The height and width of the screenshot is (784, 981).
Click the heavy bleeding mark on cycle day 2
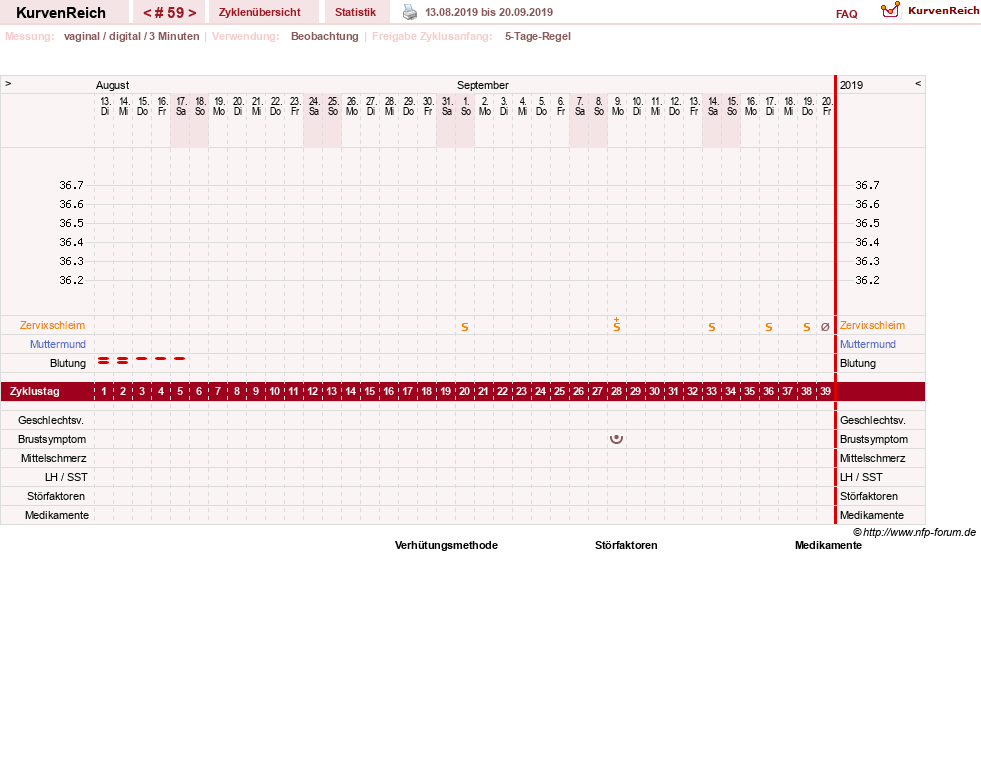[x=123, y=360]
